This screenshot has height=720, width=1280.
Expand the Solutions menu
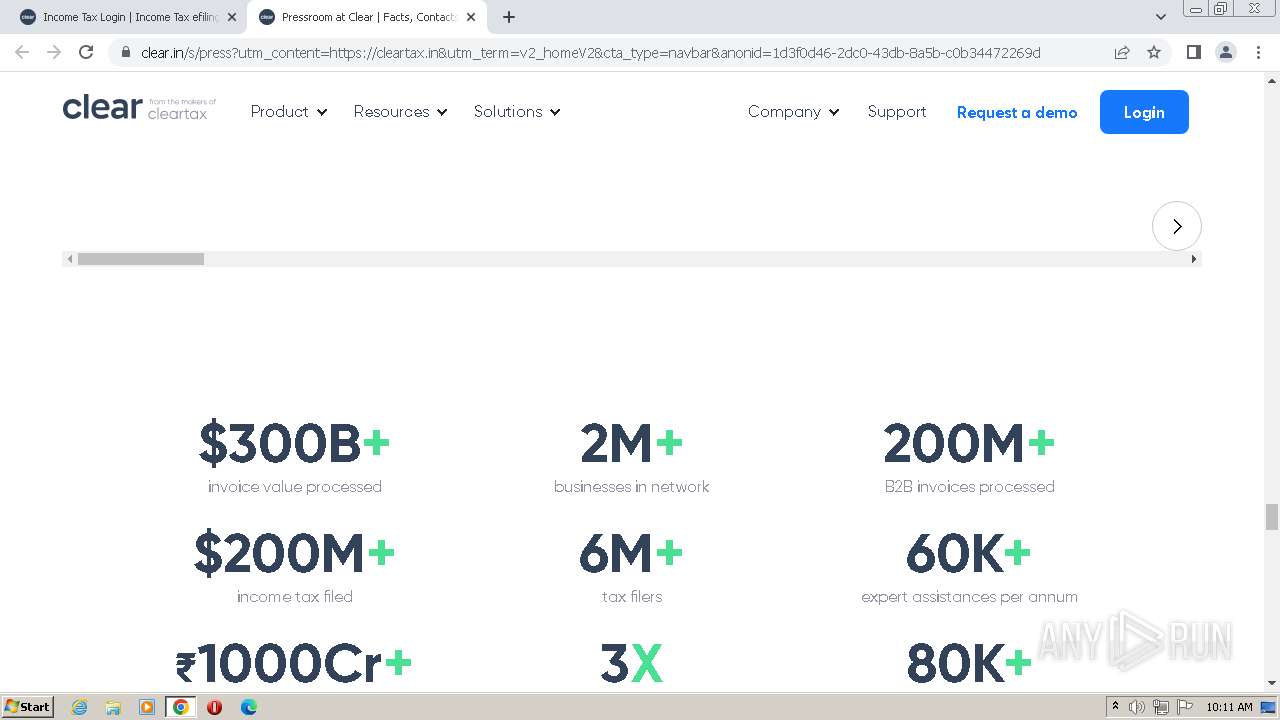[517, 112]
